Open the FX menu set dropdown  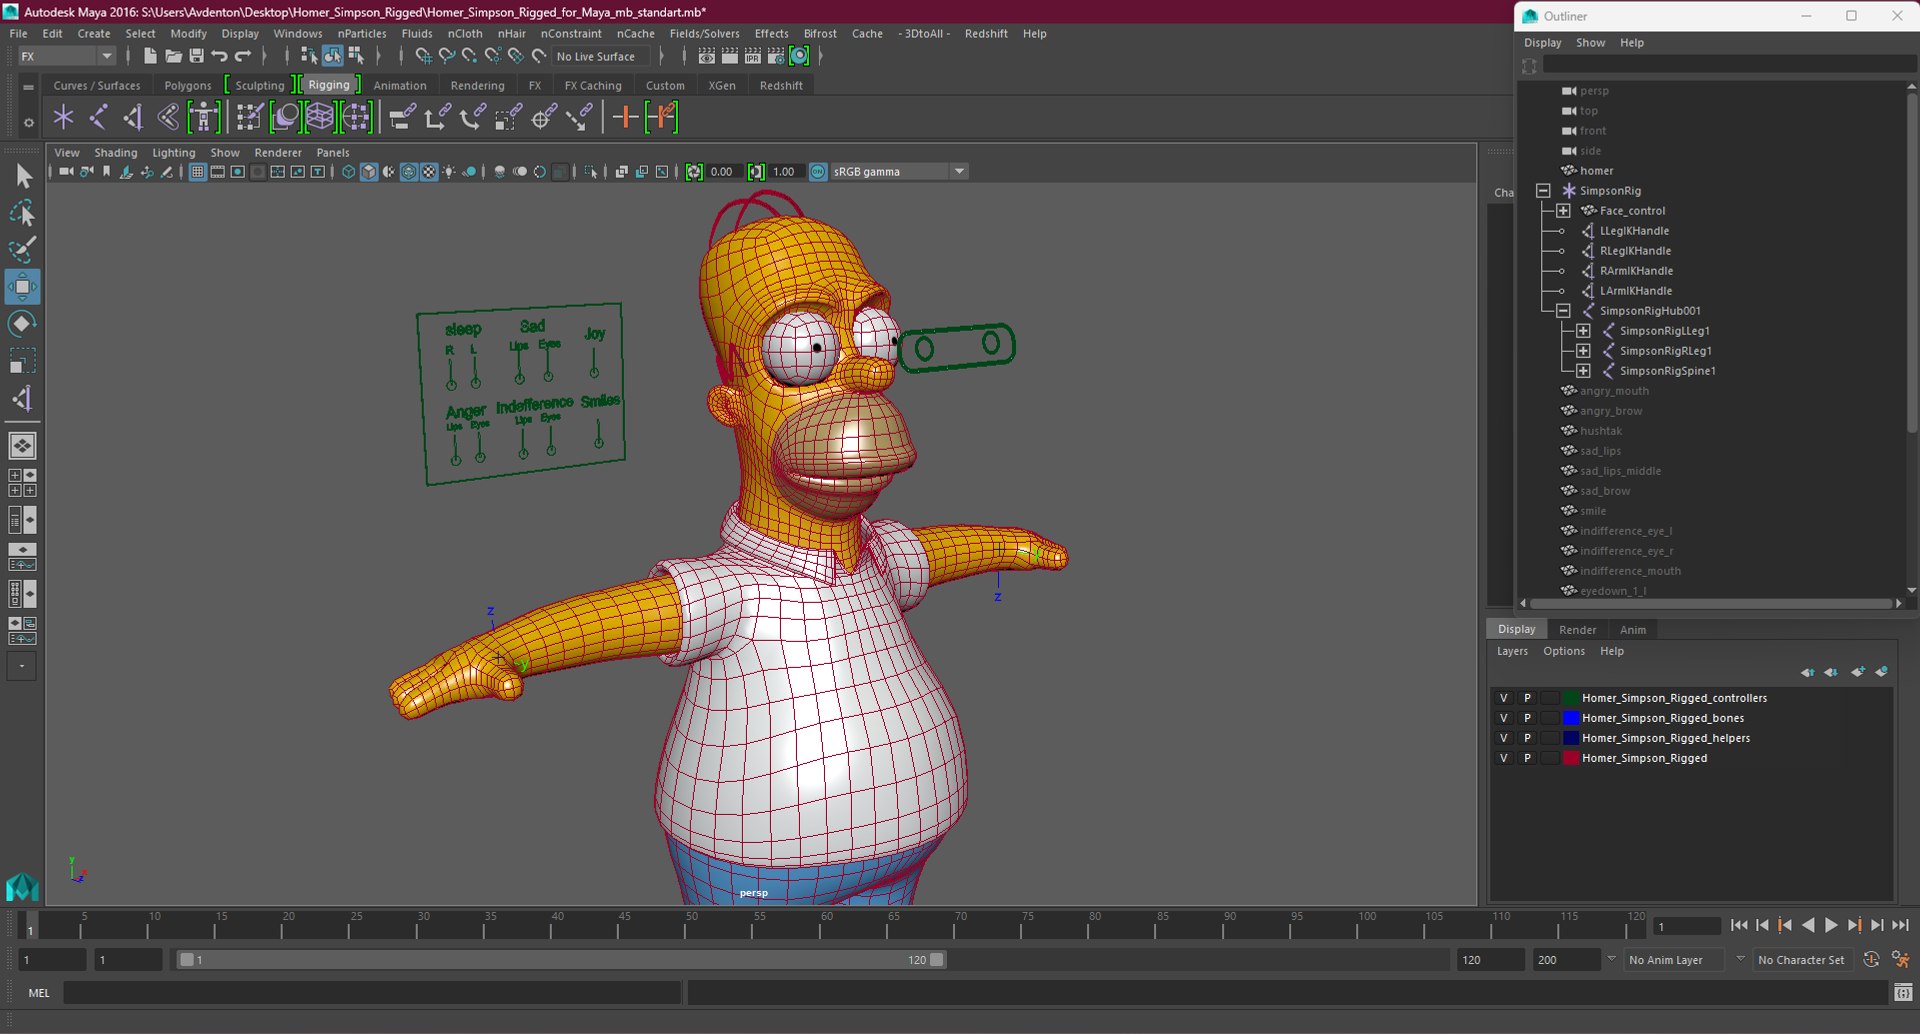pyautogui.click(x=66, y=56)
